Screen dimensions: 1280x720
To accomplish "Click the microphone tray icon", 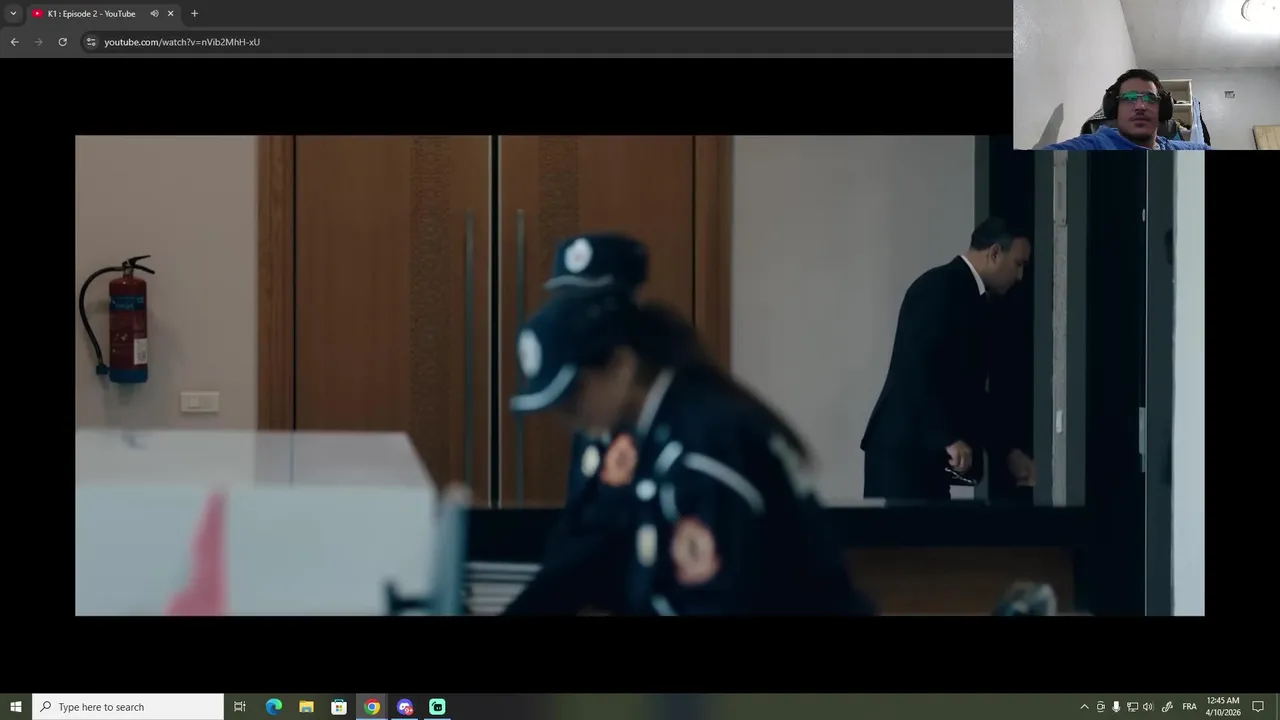I will (1116, 707).
